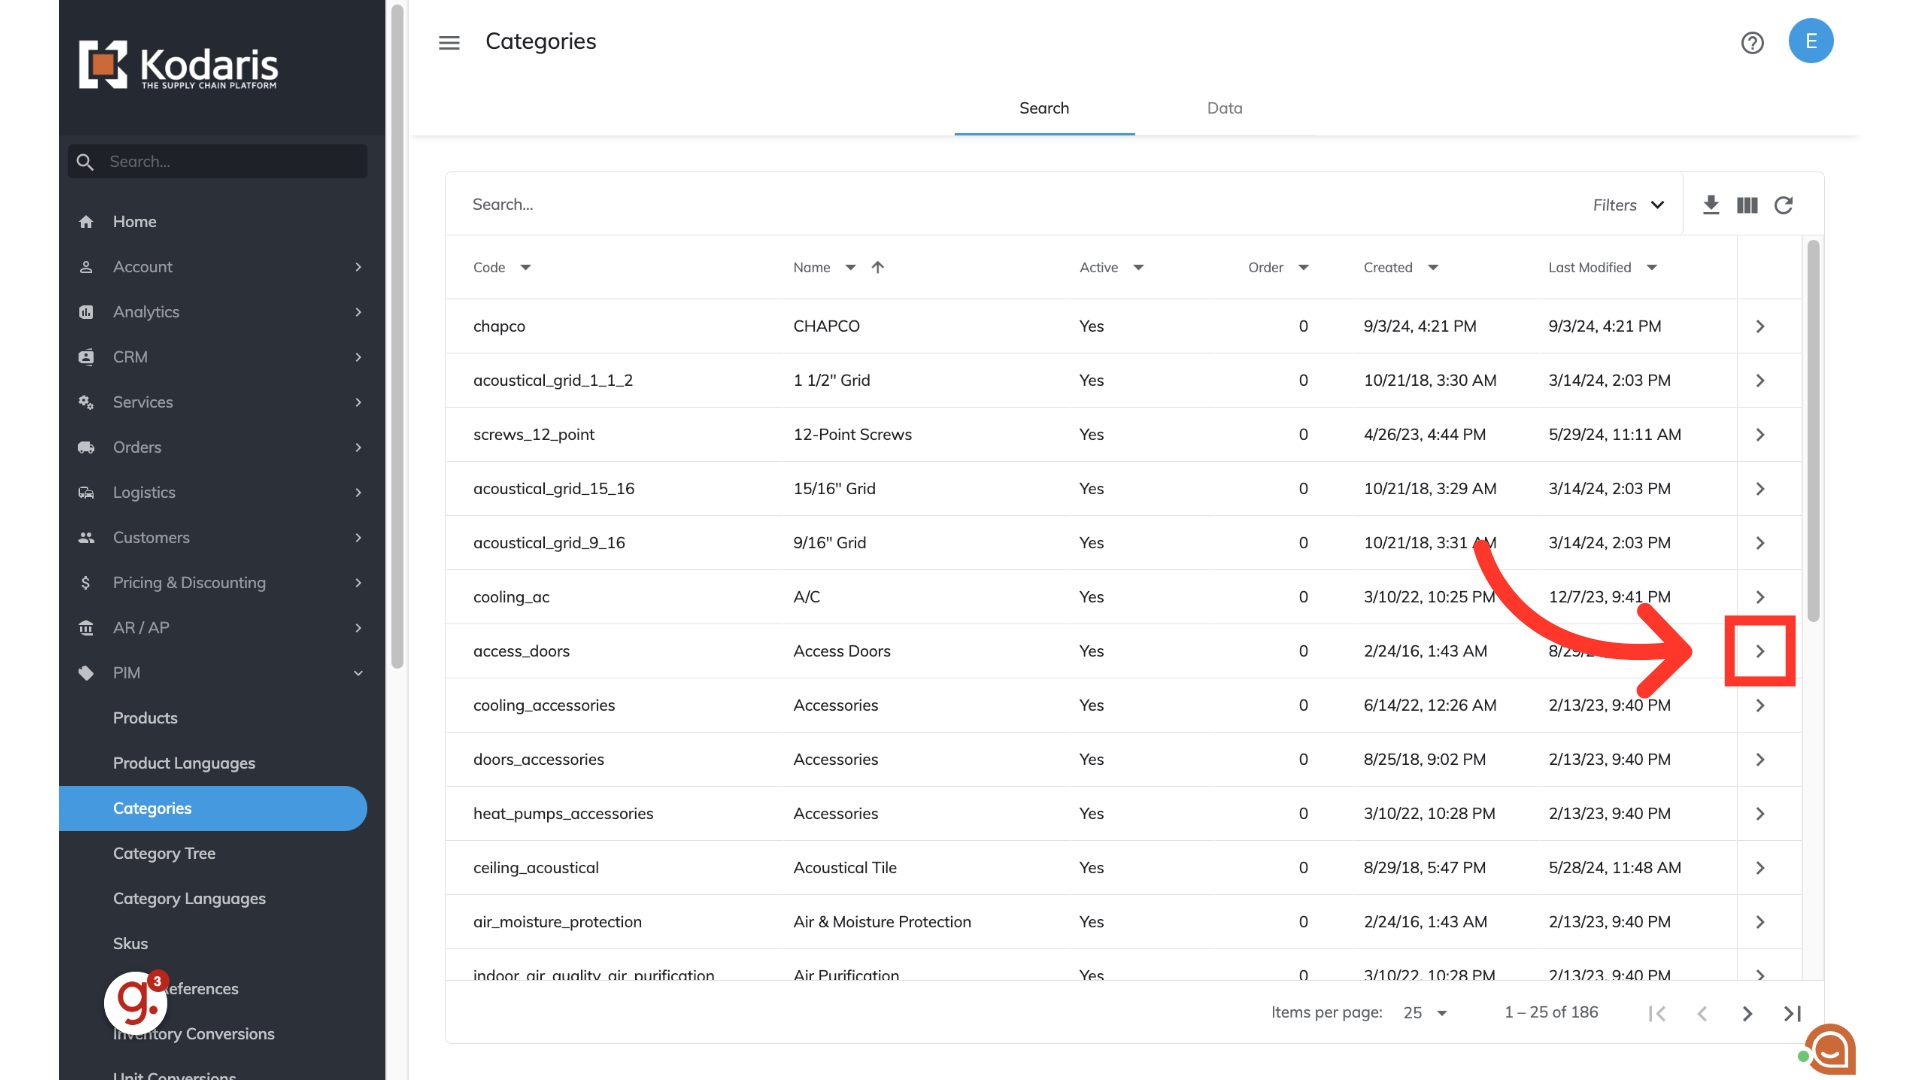
Task: Click the user avatar E icon
Action: 1810,41
